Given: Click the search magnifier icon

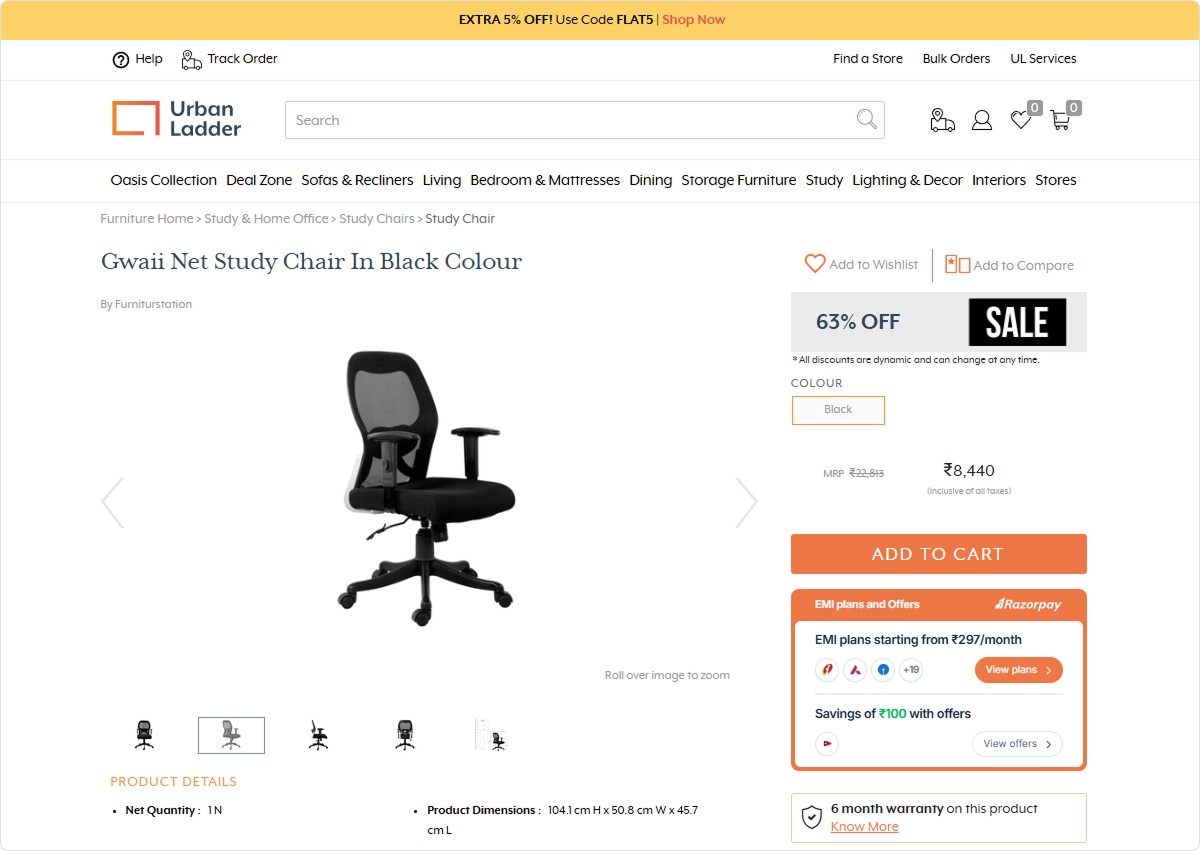Looking at the screenshot, I should click(x=867, y=120).
